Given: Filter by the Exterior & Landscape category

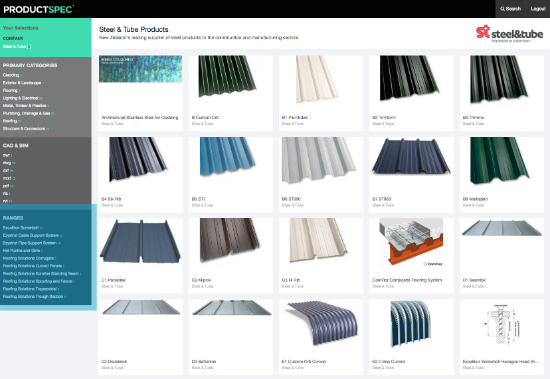Looking at the screenshot, I should tap(23, 83).
